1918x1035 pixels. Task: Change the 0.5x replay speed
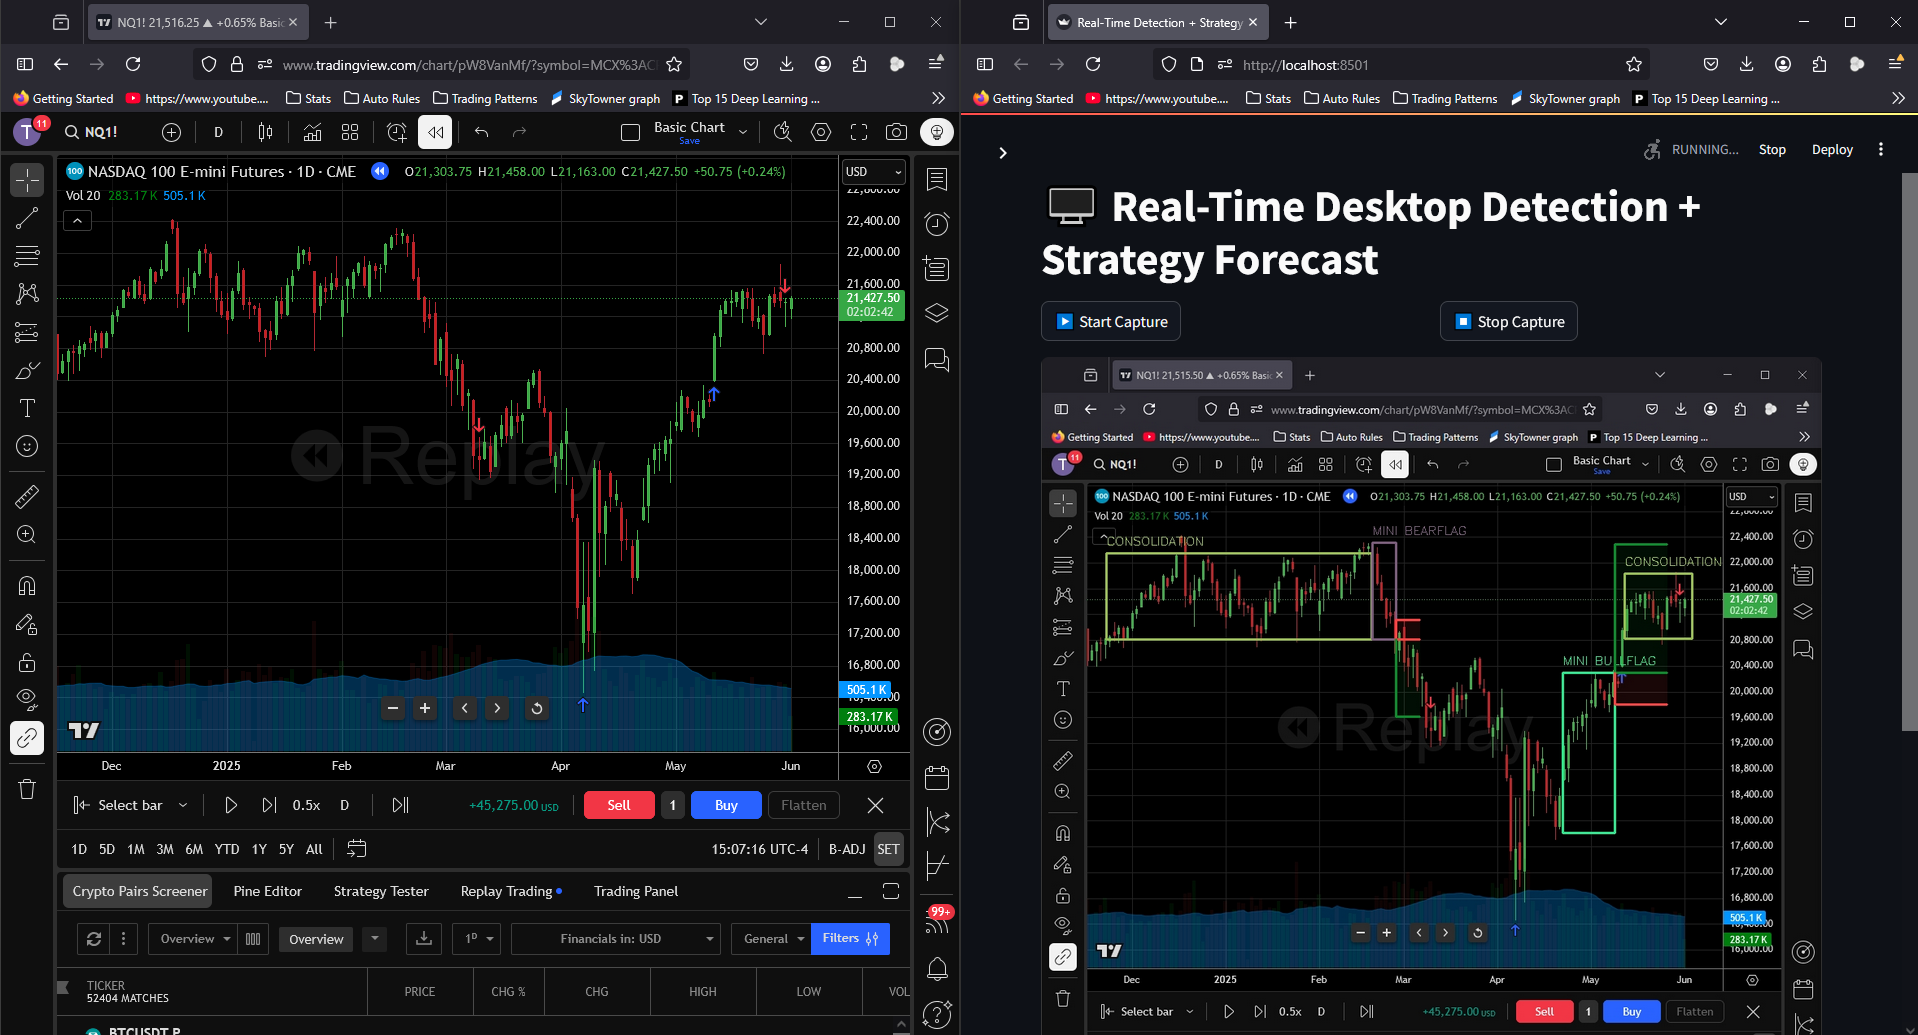306,805
